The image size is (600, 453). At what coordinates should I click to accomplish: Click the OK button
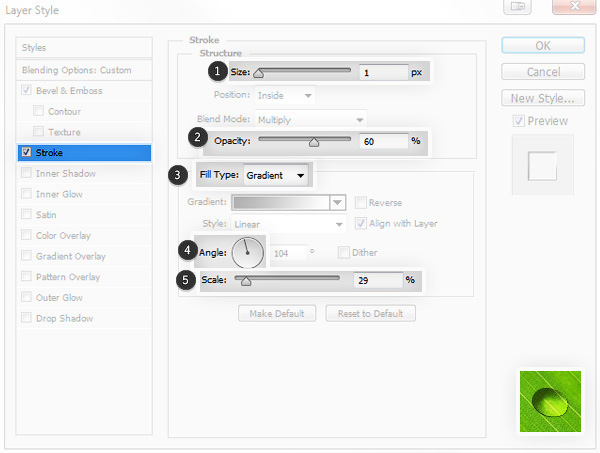(x=543, y=46)
